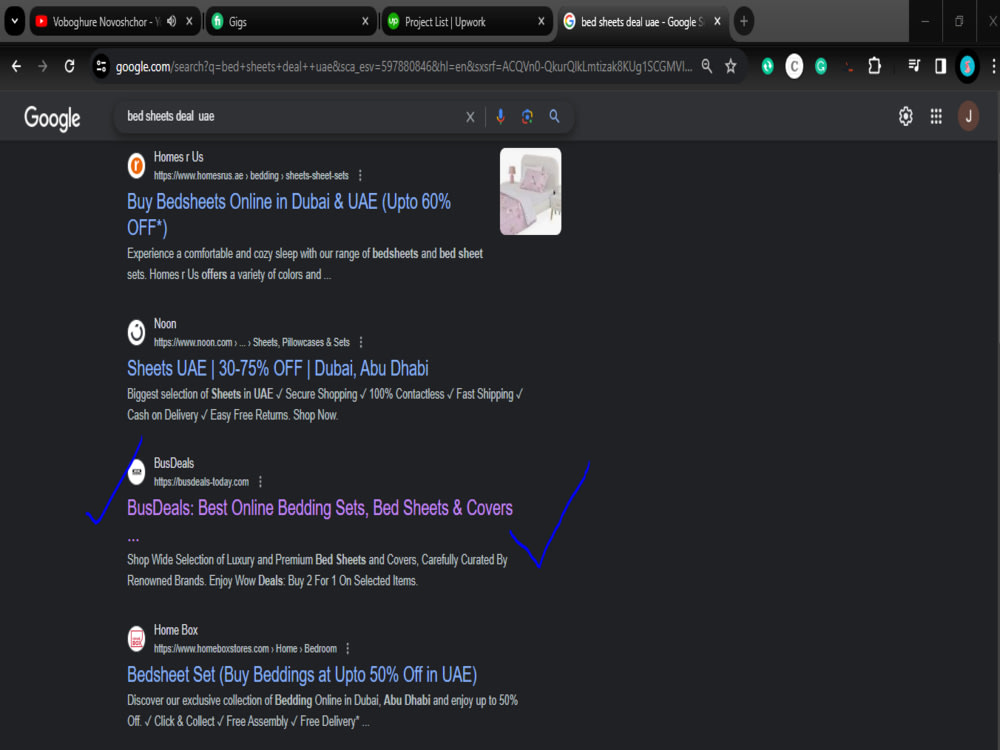
Task: Open the Homes r Us site name
Action: 179,157
